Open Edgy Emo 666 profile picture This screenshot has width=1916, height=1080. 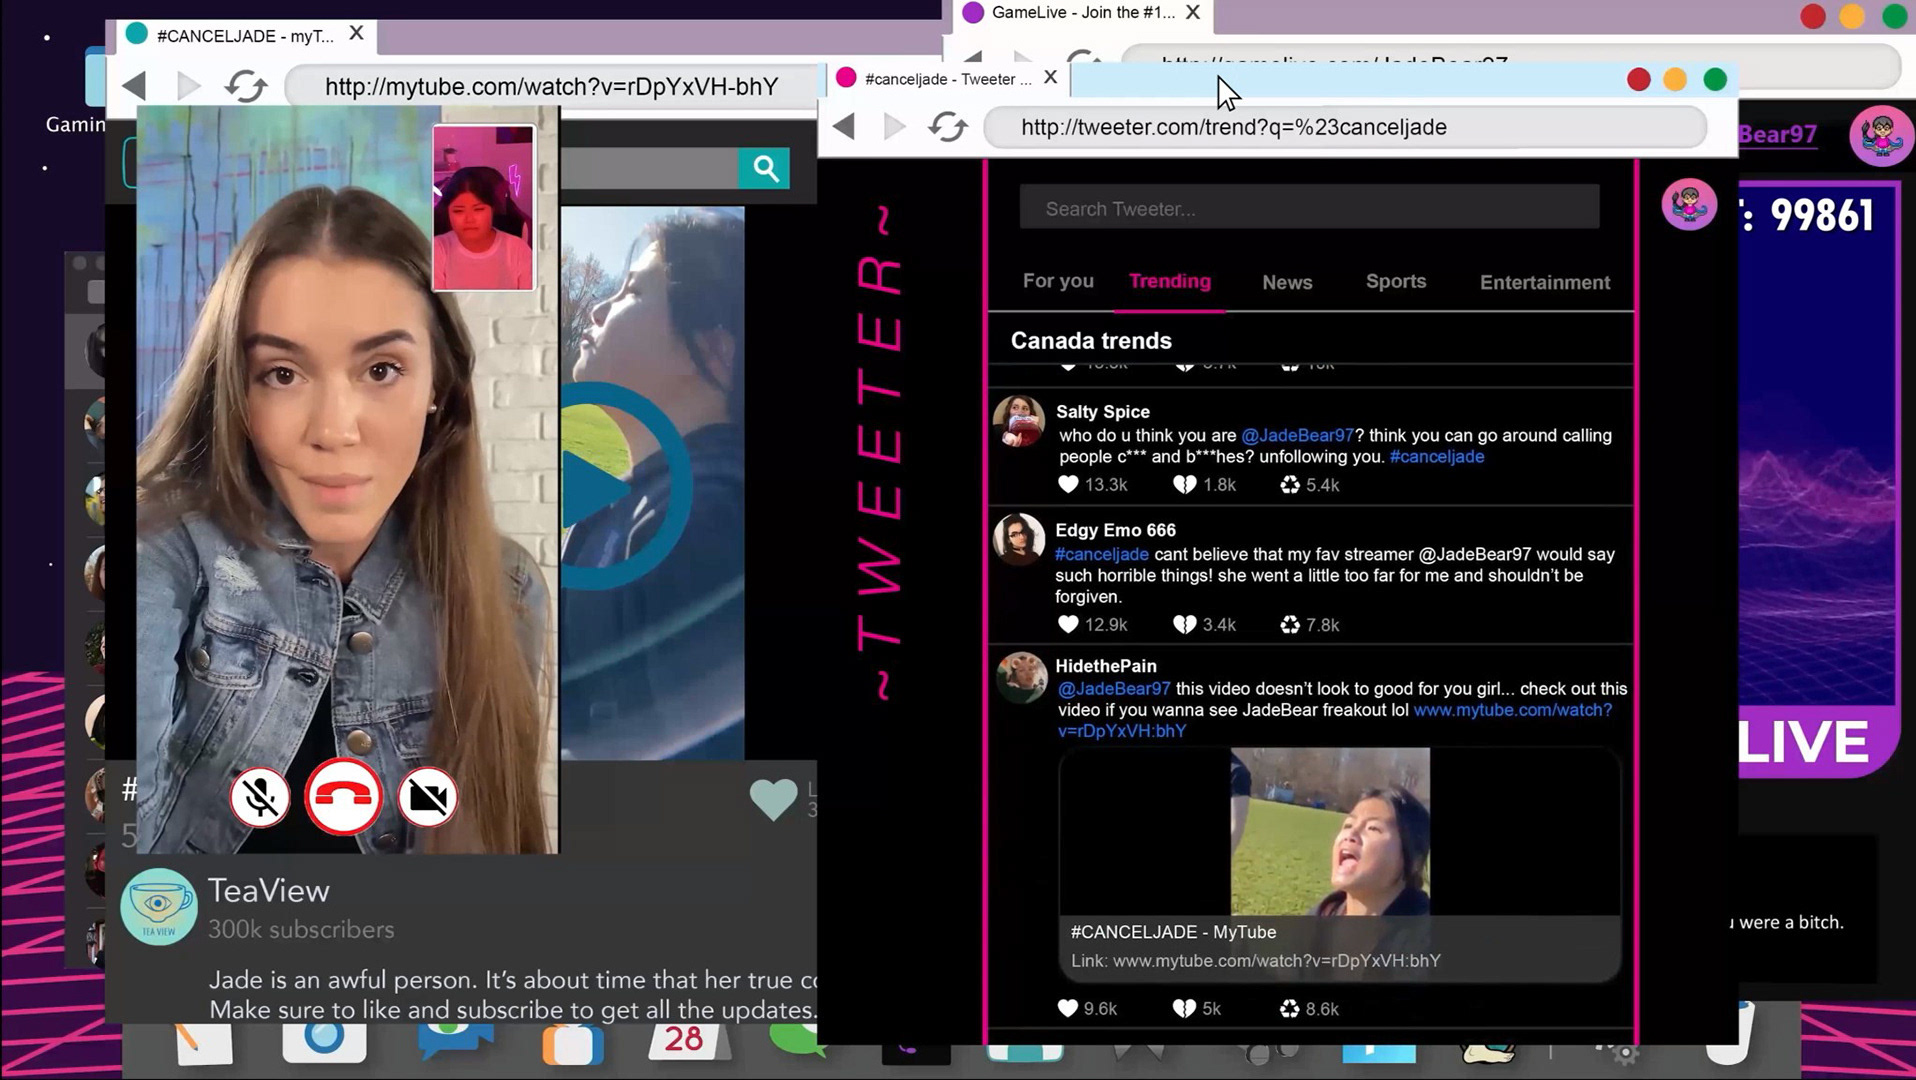(1019, 539)
